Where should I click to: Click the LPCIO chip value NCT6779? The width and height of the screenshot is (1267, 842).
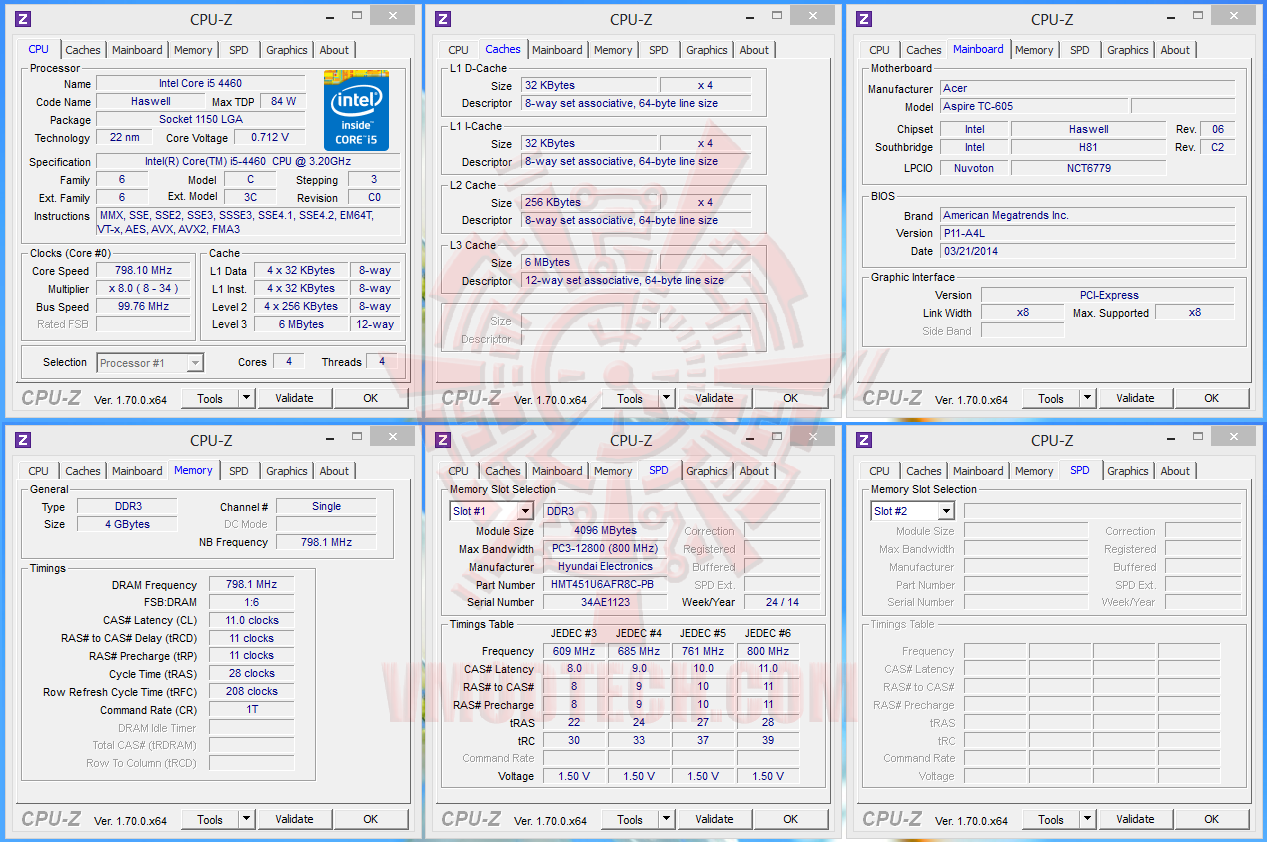1088,168
